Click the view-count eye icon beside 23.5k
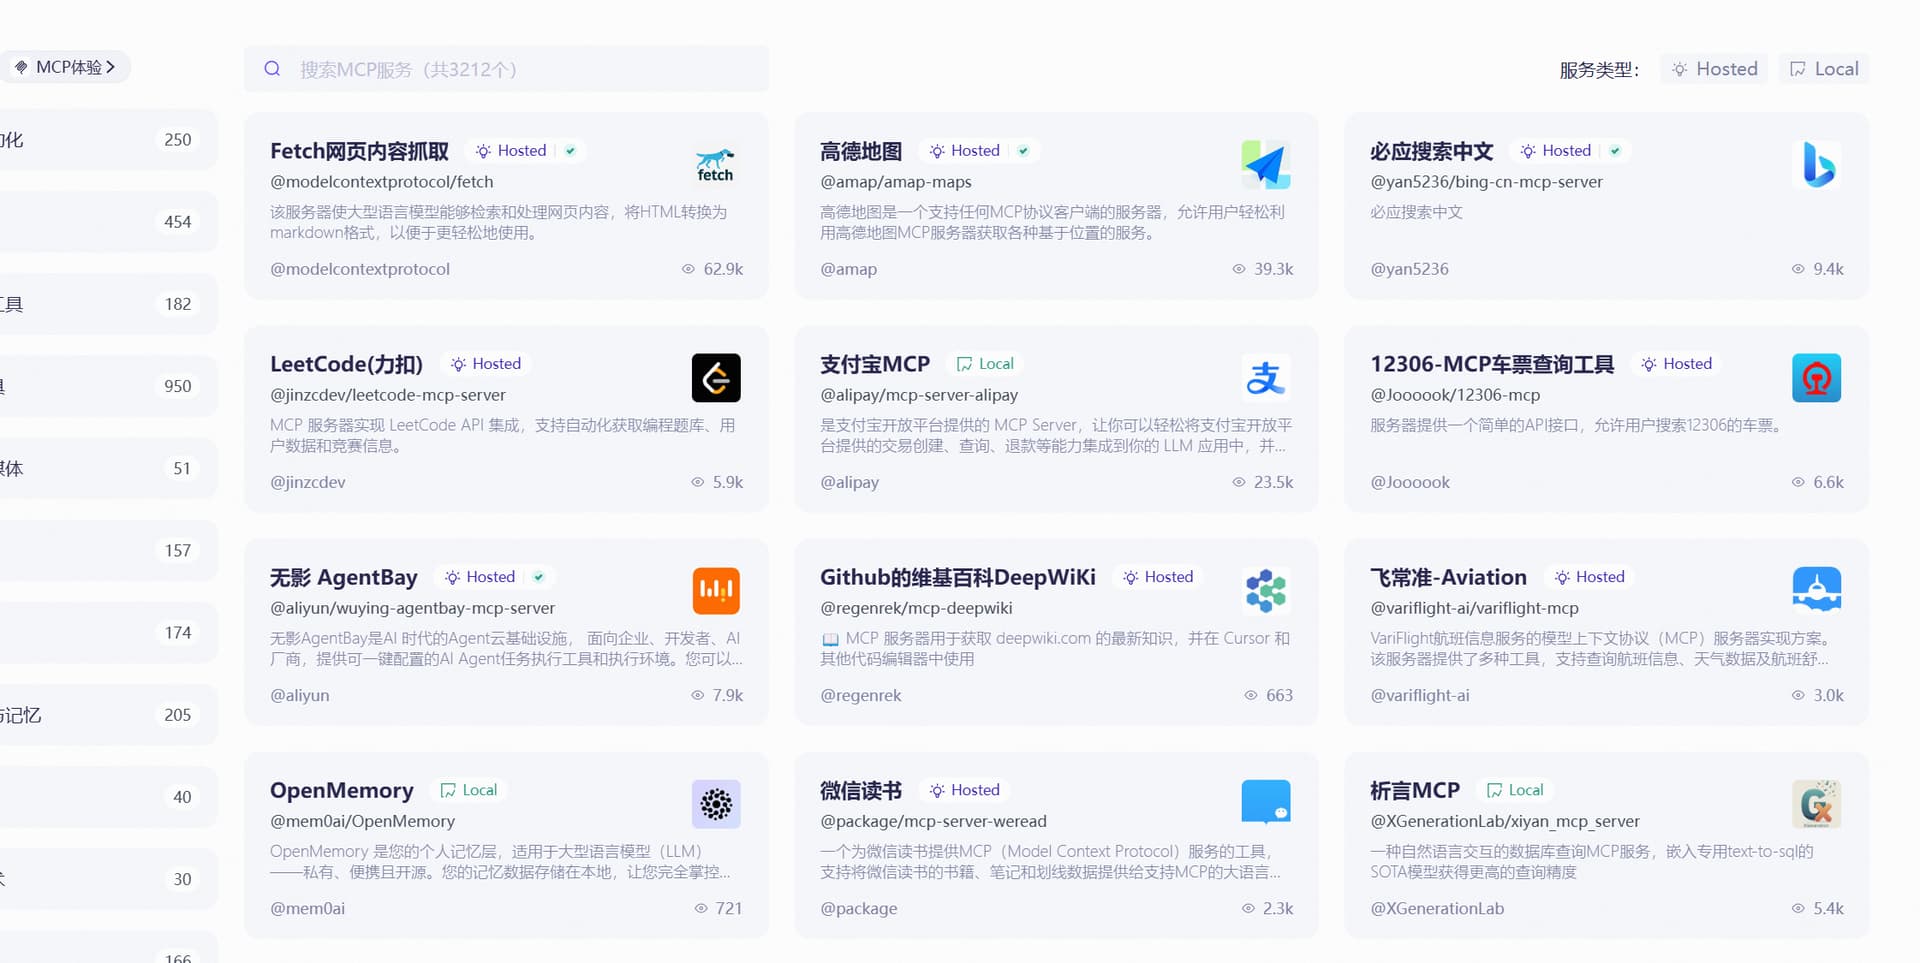This screenshot has width=1920, height=963. [1239, 482]
